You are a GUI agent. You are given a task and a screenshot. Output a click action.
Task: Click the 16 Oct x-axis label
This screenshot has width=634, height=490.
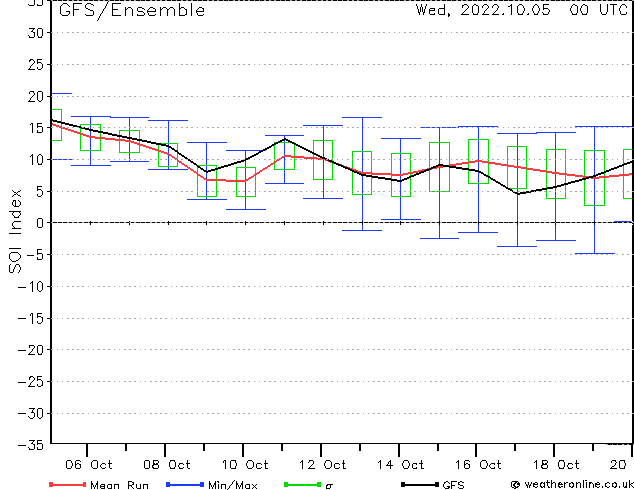point(478,465)
